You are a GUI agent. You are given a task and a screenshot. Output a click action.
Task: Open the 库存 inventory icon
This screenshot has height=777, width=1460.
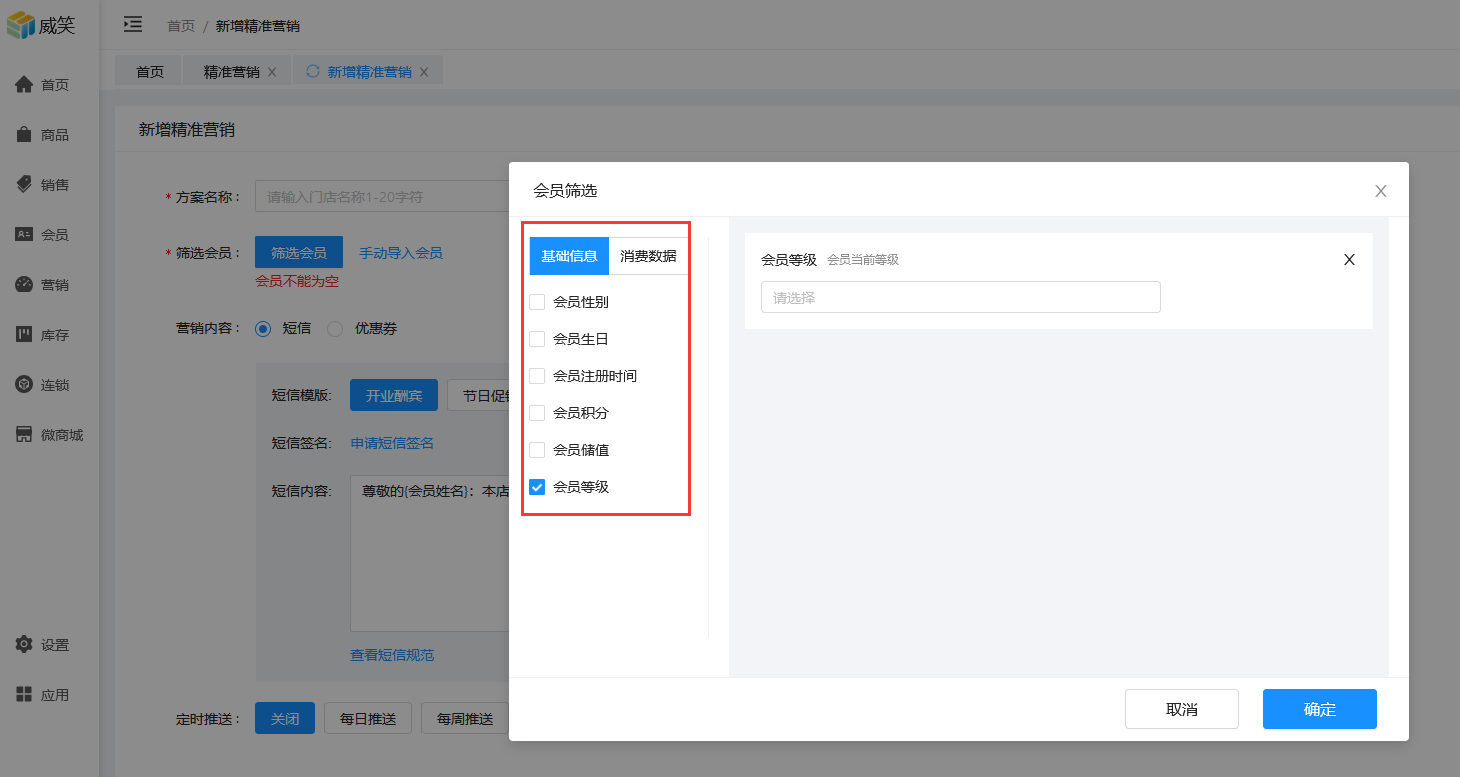(x=24, y=335)
